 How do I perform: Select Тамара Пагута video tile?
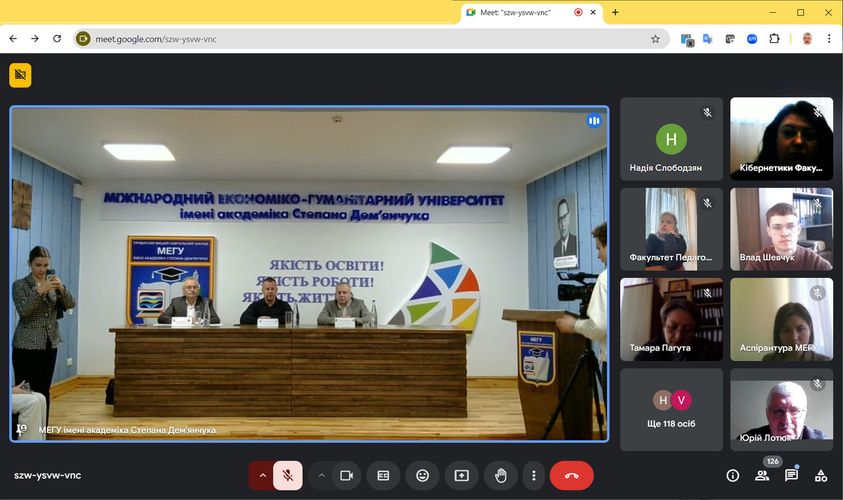(671, 319)
